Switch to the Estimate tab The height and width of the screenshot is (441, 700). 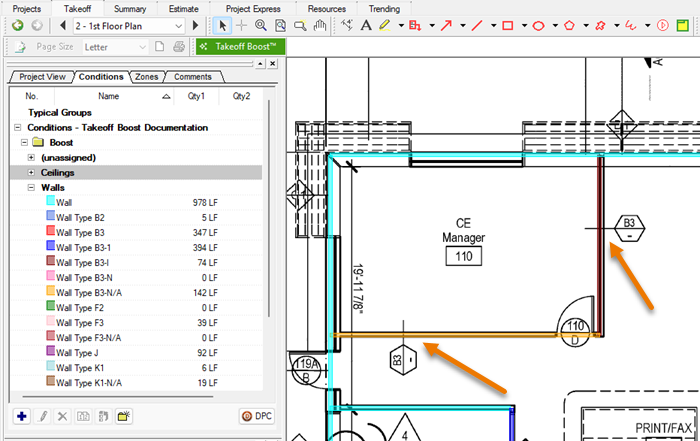pyautogui.click(x=182, y=8)
